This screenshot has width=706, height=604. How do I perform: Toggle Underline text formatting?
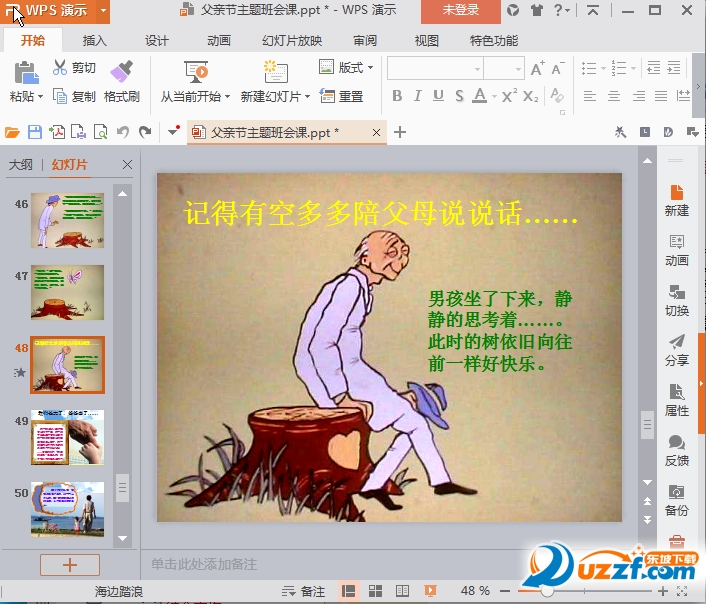click(438, 95)
